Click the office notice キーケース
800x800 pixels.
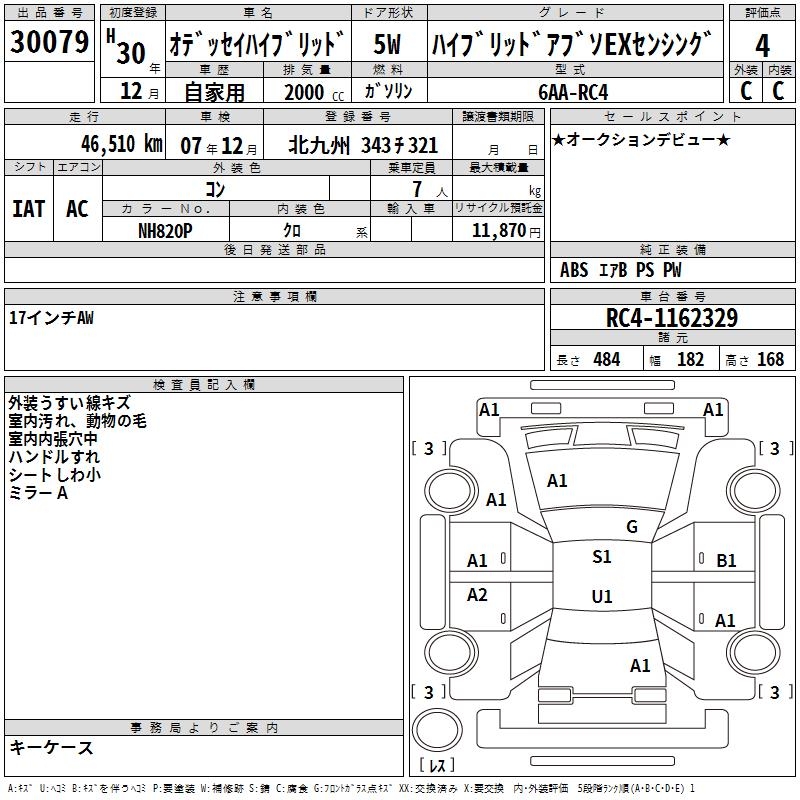click(52, 747)
